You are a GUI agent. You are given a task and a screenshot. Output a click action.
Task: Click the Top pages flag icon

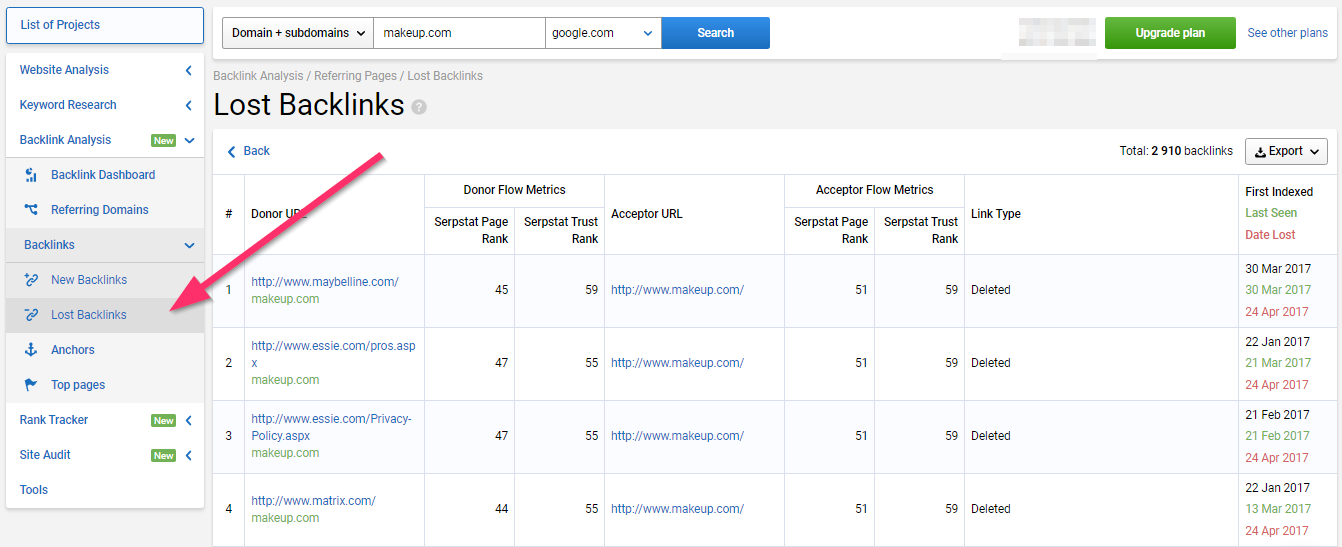[x=31, y=385]
